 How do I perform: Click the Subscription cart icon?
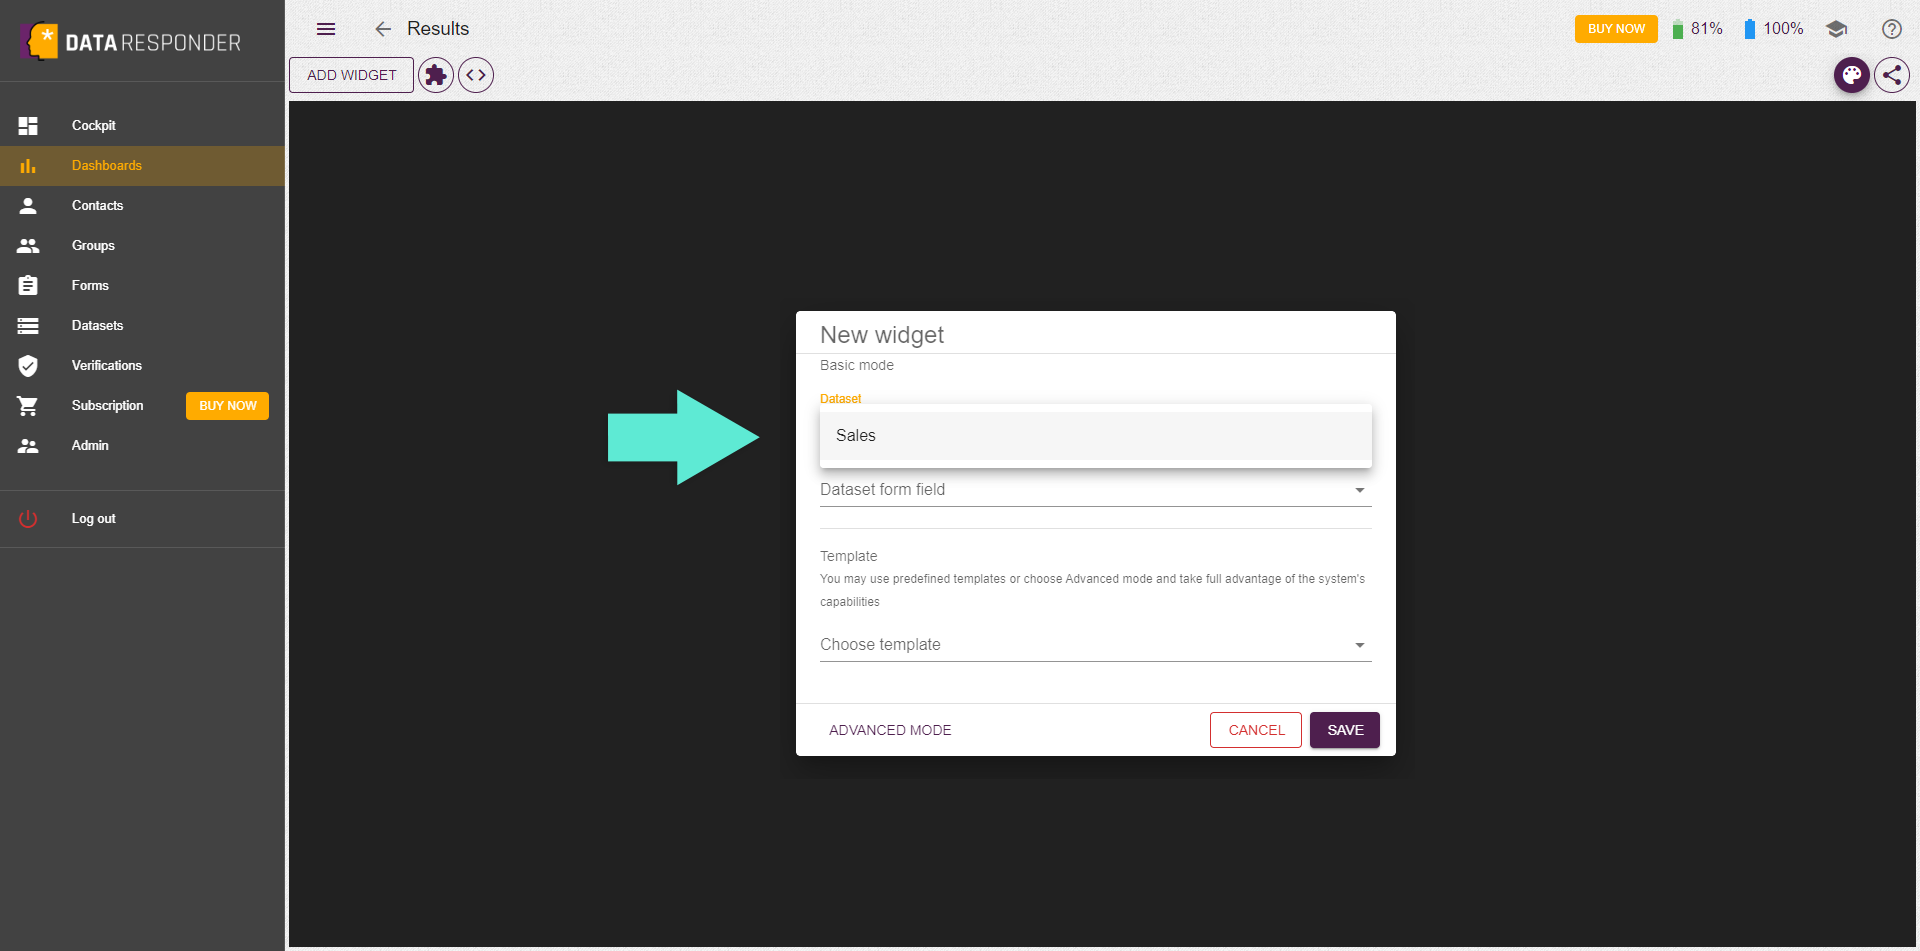[x=28, y=406]
